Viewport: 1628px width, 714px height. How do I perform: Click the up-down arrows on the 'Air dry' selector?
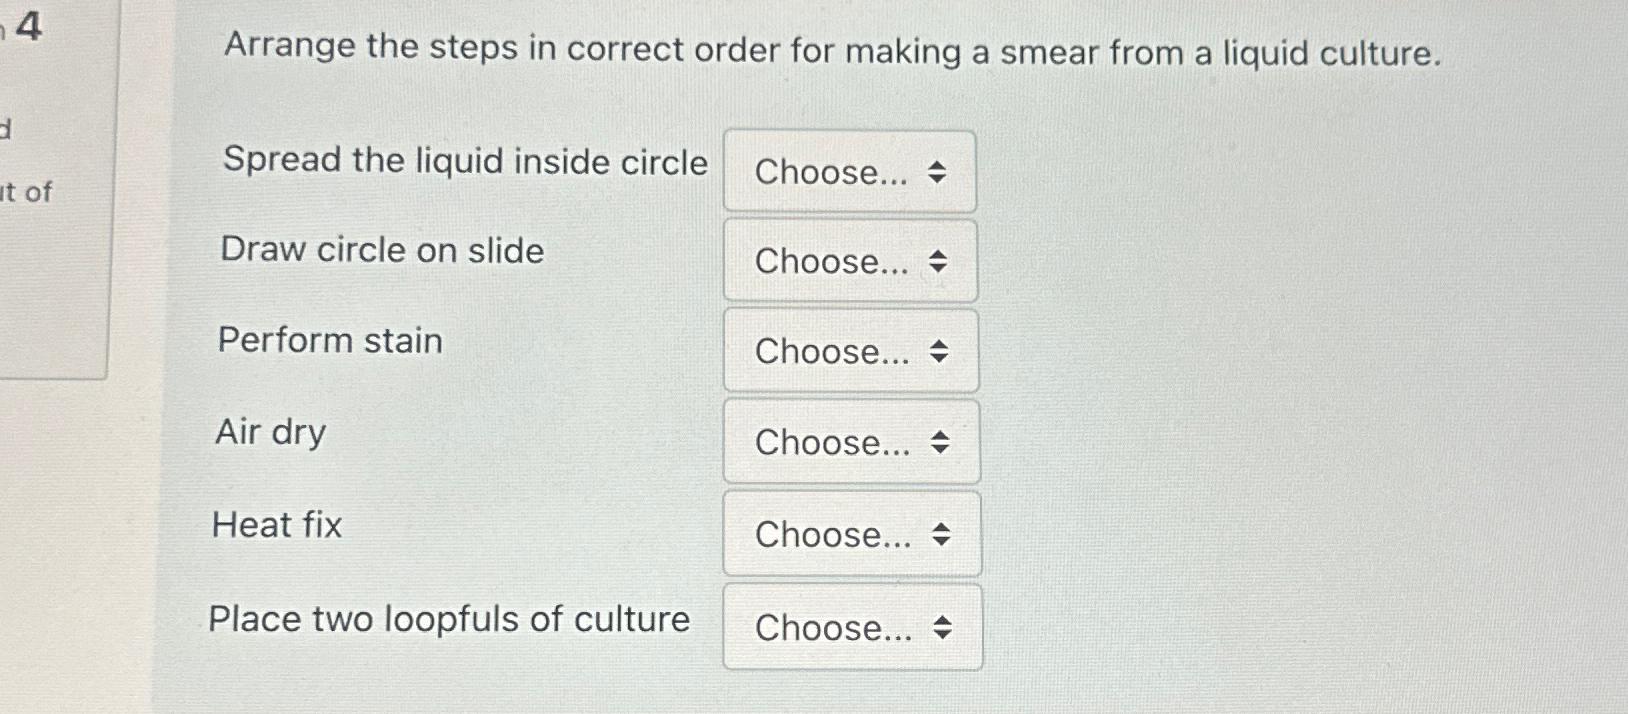[x=940, y=442]
